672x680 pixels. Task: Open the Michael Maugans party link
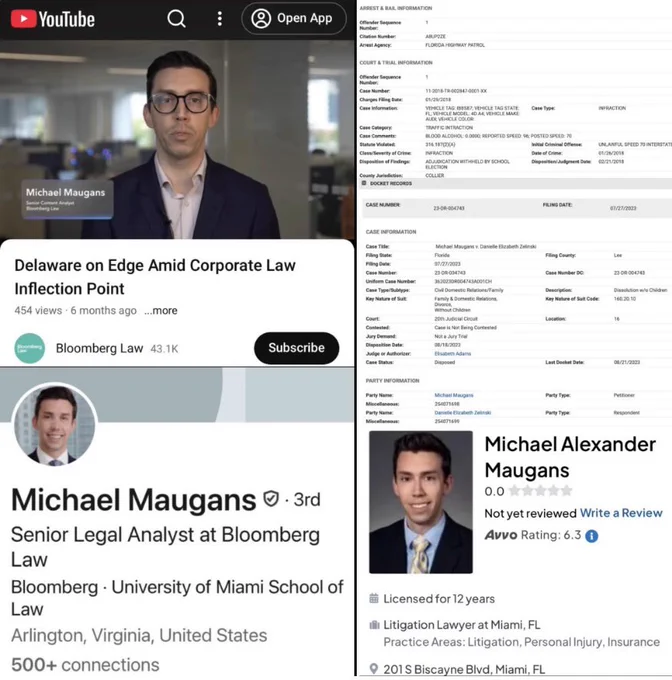pos(454,395)
